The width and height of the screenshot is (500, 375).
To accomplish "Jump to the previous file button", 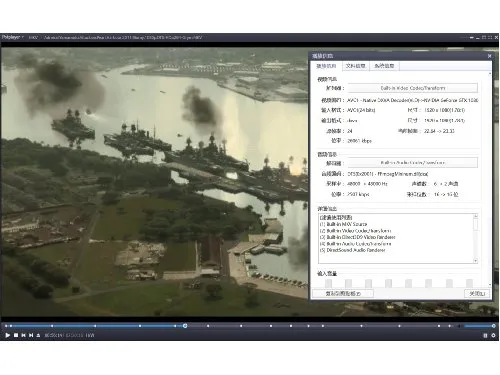I will tap(23, 335).
